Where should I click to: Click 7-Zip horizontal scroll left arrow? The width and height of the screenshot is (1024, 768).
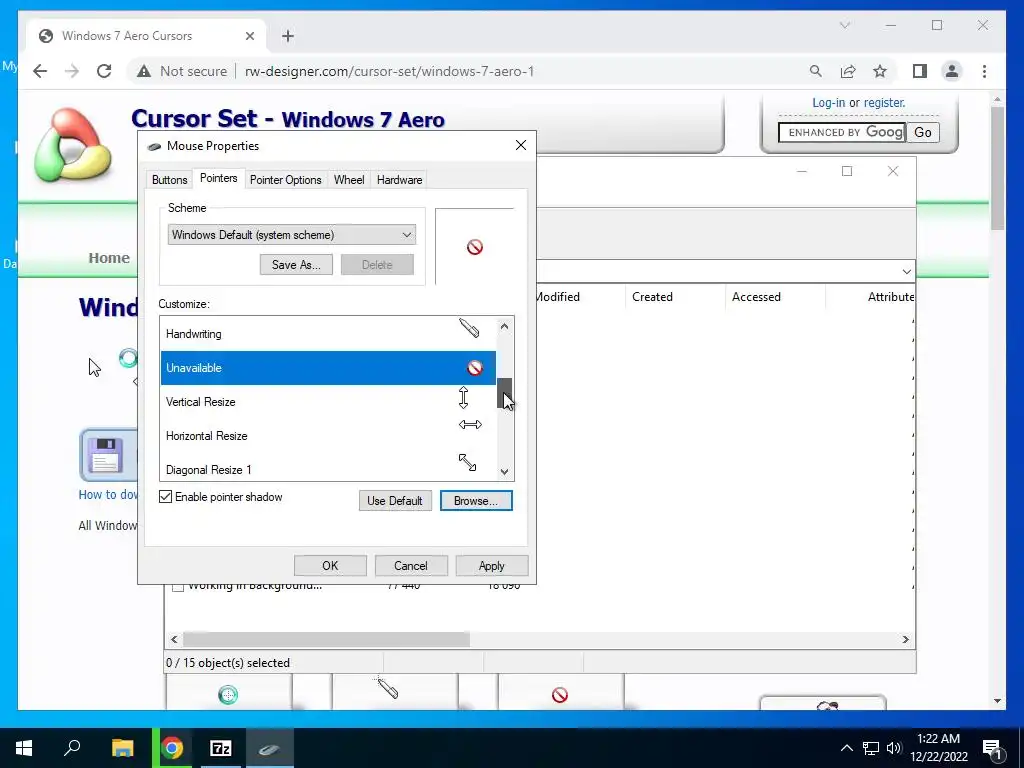pos(174,639)
